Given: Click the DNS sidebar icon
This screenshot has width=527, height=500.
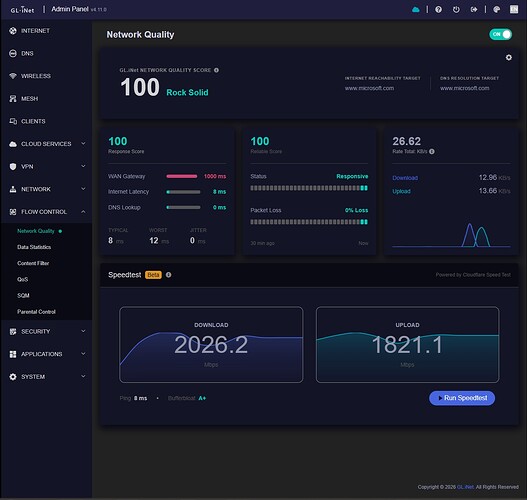Looking at the screenshot, I should coord(13,53).
